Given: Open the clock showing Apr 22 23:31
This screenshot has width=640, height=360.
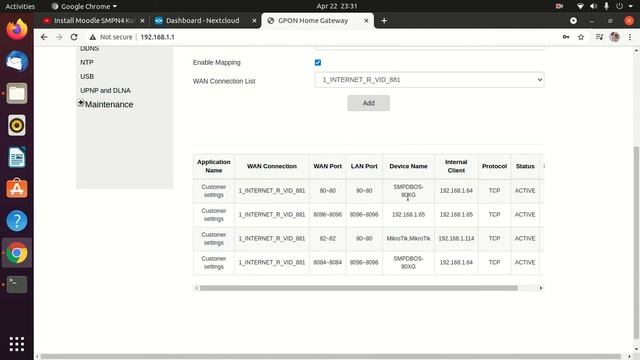Looking at the screenshot, I should [x=337, y=6].
